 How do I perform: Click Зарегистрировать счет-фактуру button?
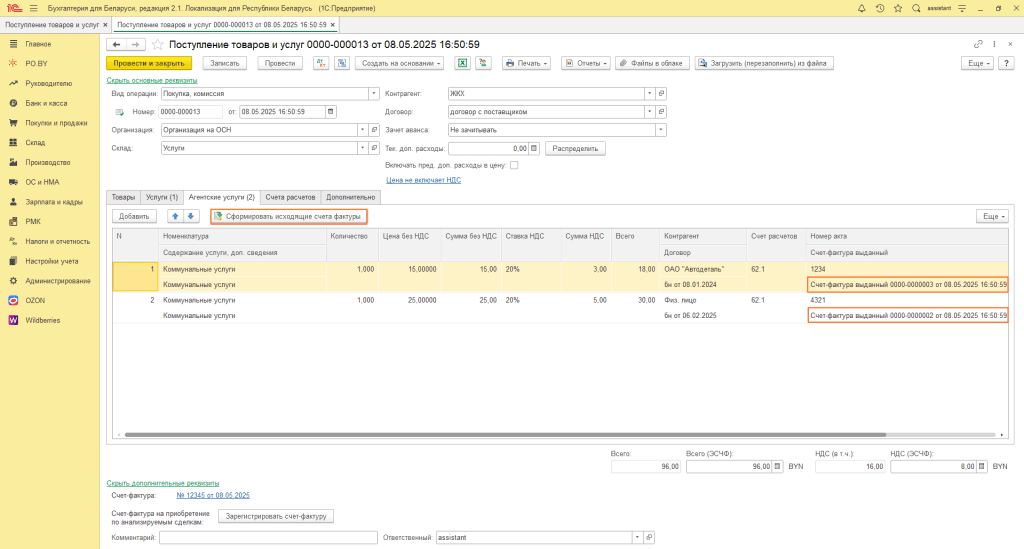coord(276,516)
